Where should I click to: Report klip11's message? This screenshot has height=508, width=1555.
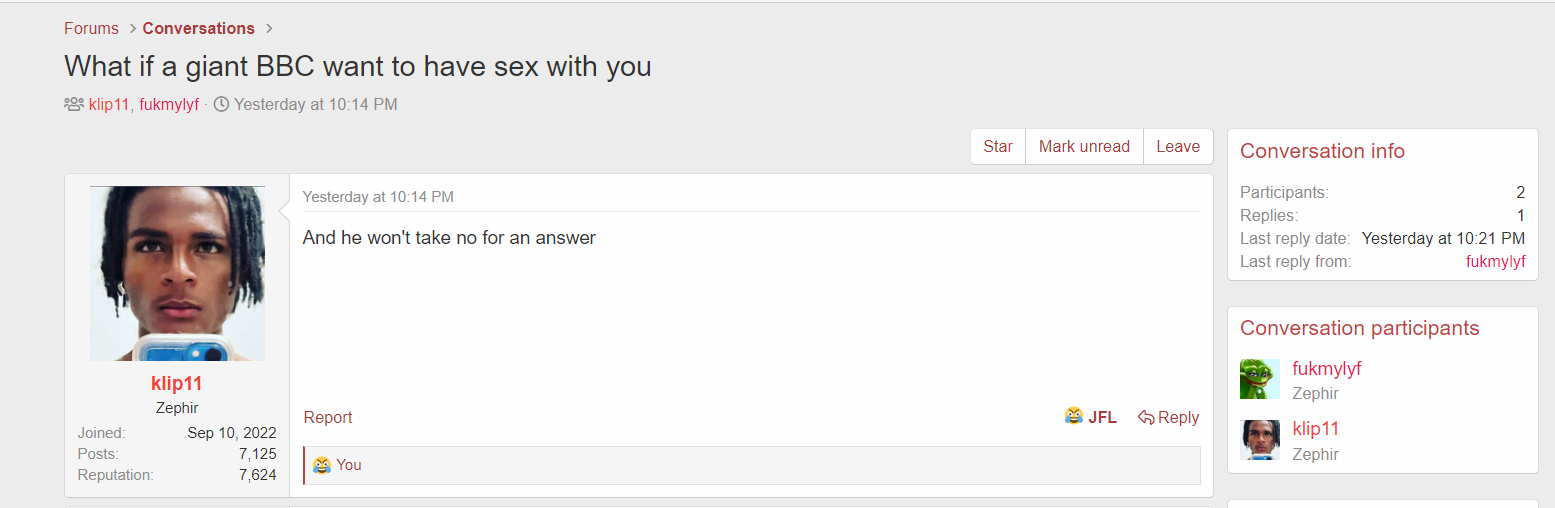point(328,417)
